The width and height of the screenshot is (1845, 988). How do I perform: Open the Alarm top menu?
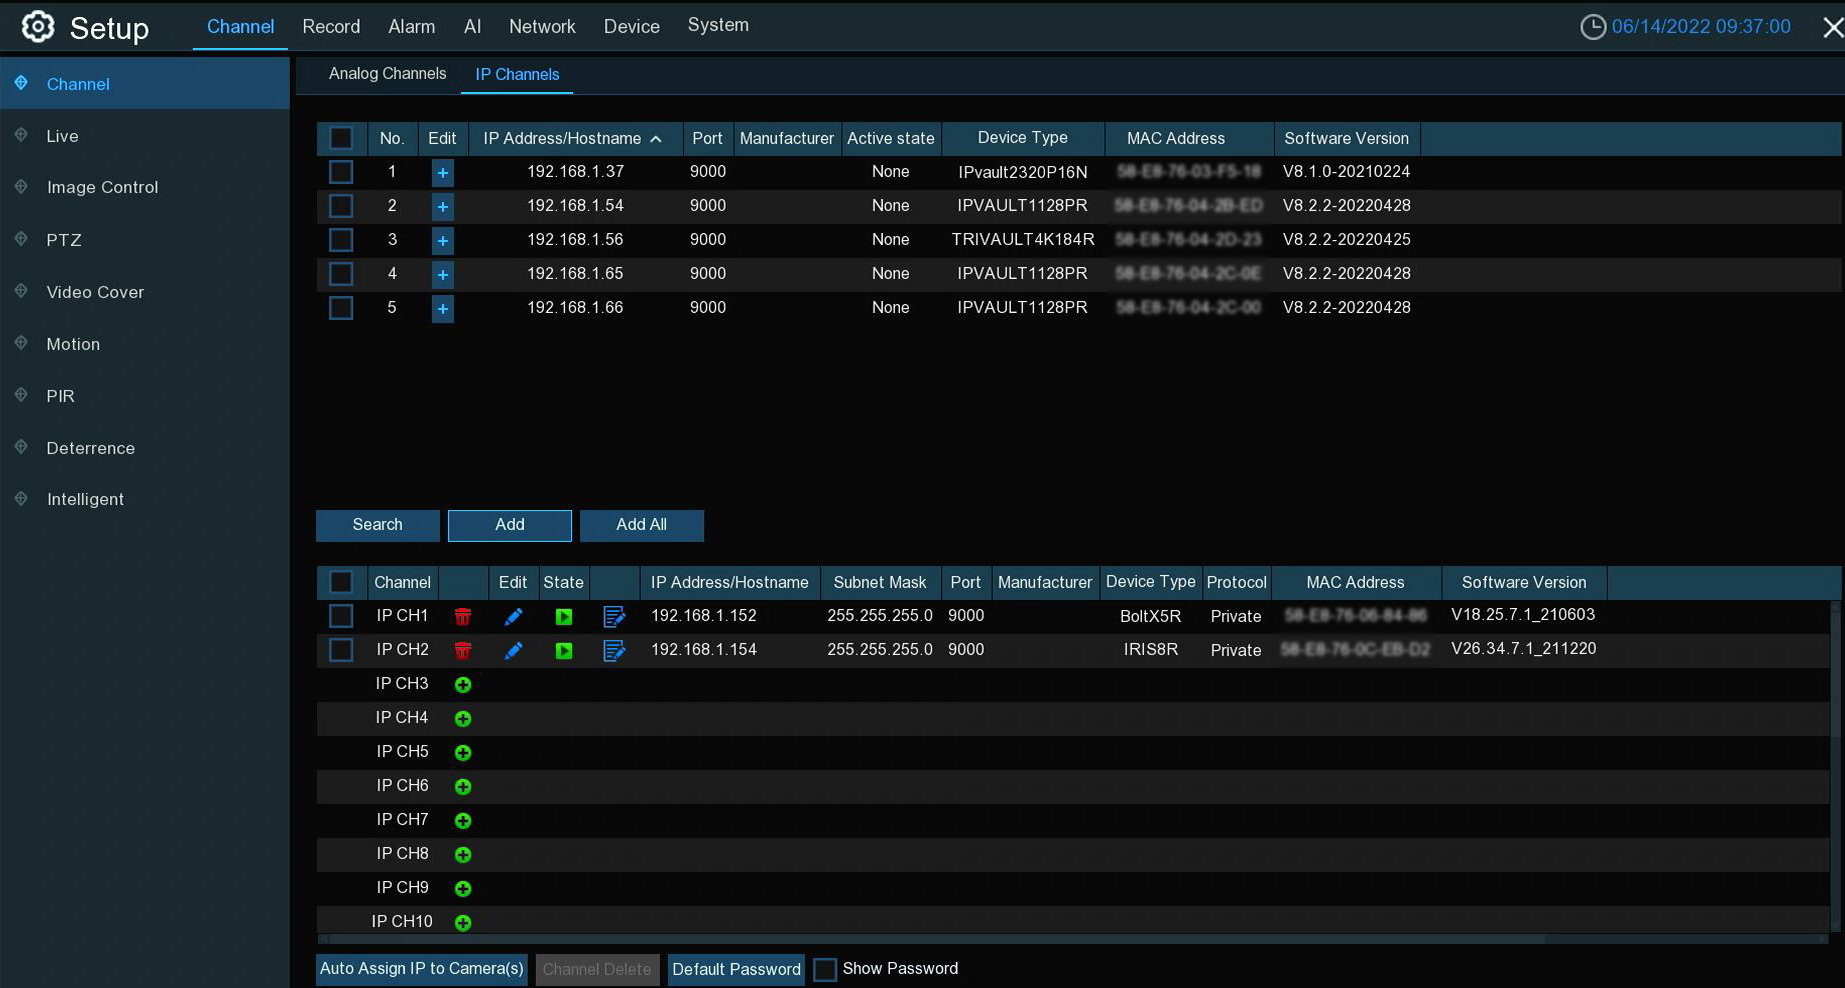tap(411, 27)
